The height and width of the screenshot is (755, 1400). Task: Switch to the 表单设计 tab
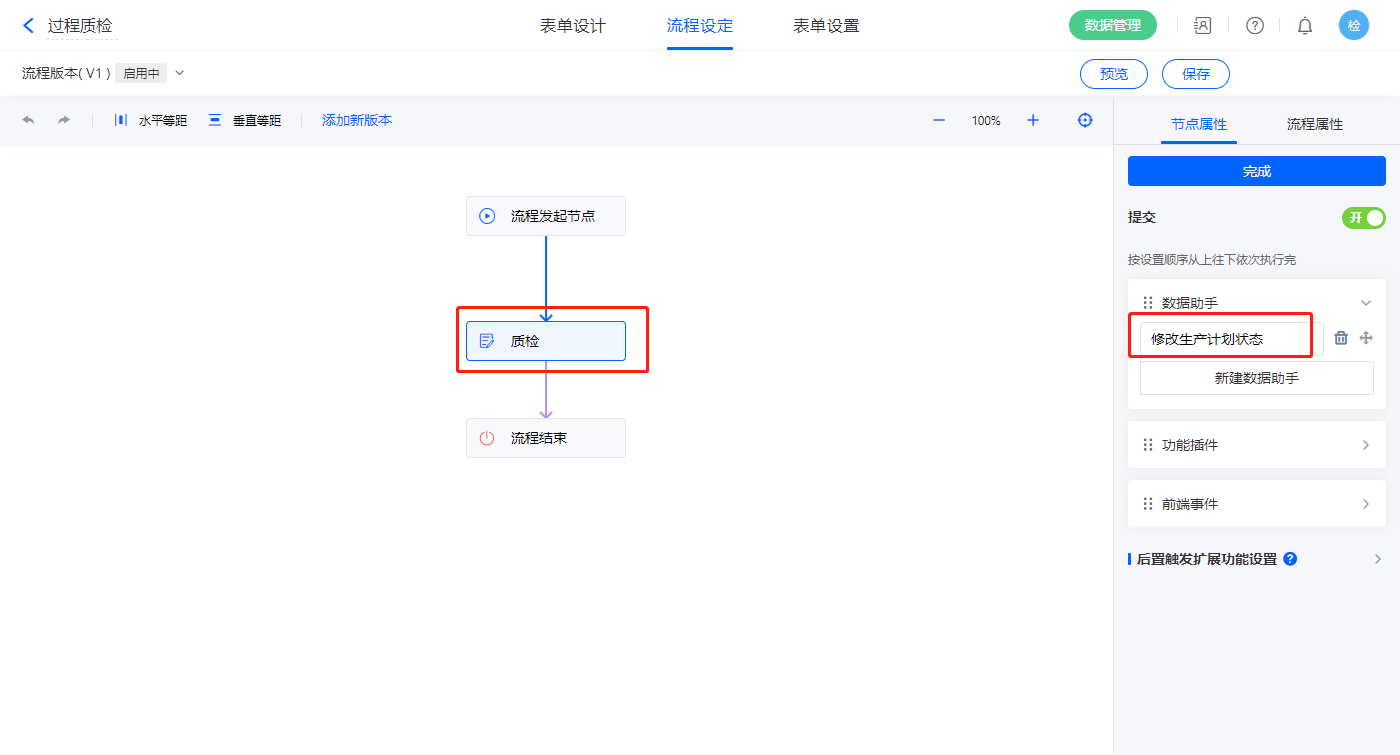click(573, 26)
